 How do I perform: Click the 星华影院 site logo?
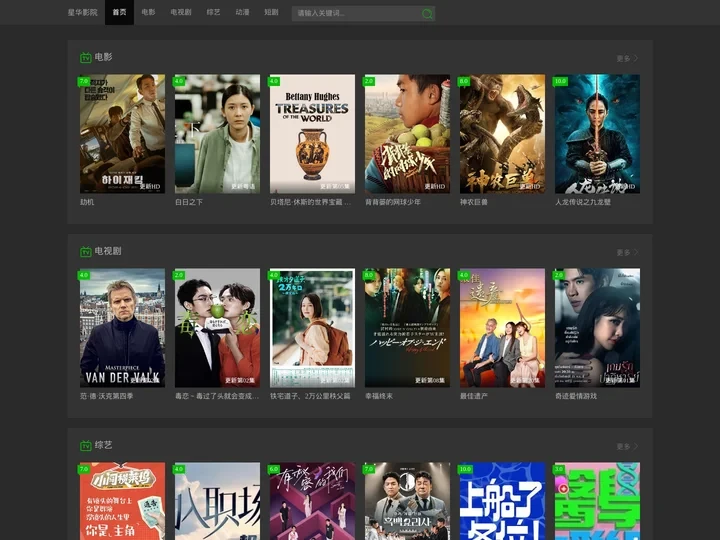(83, 12)
